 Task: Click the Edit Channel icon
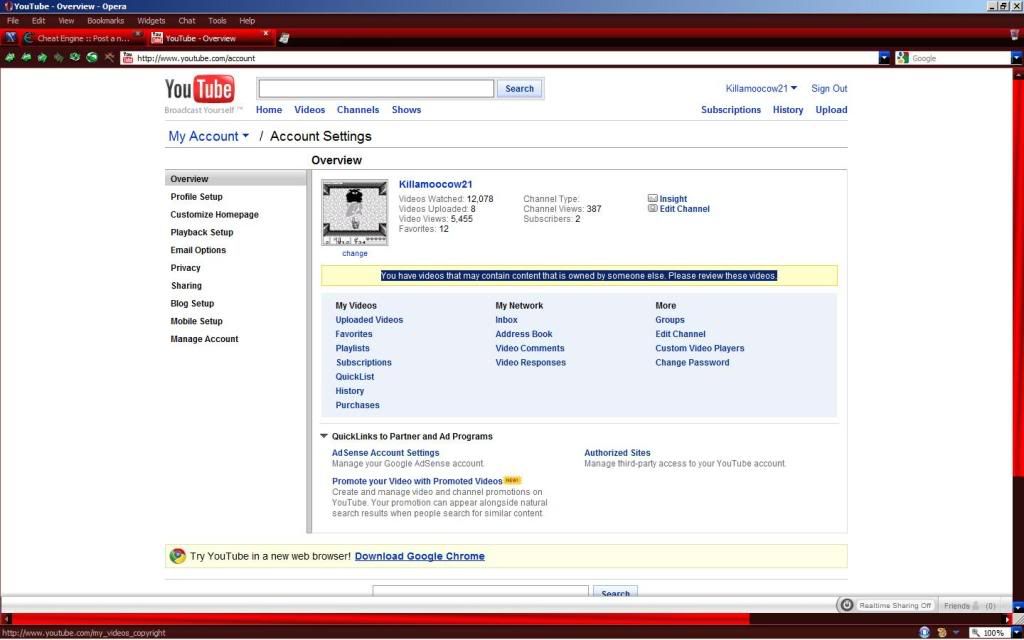point(653,209)
